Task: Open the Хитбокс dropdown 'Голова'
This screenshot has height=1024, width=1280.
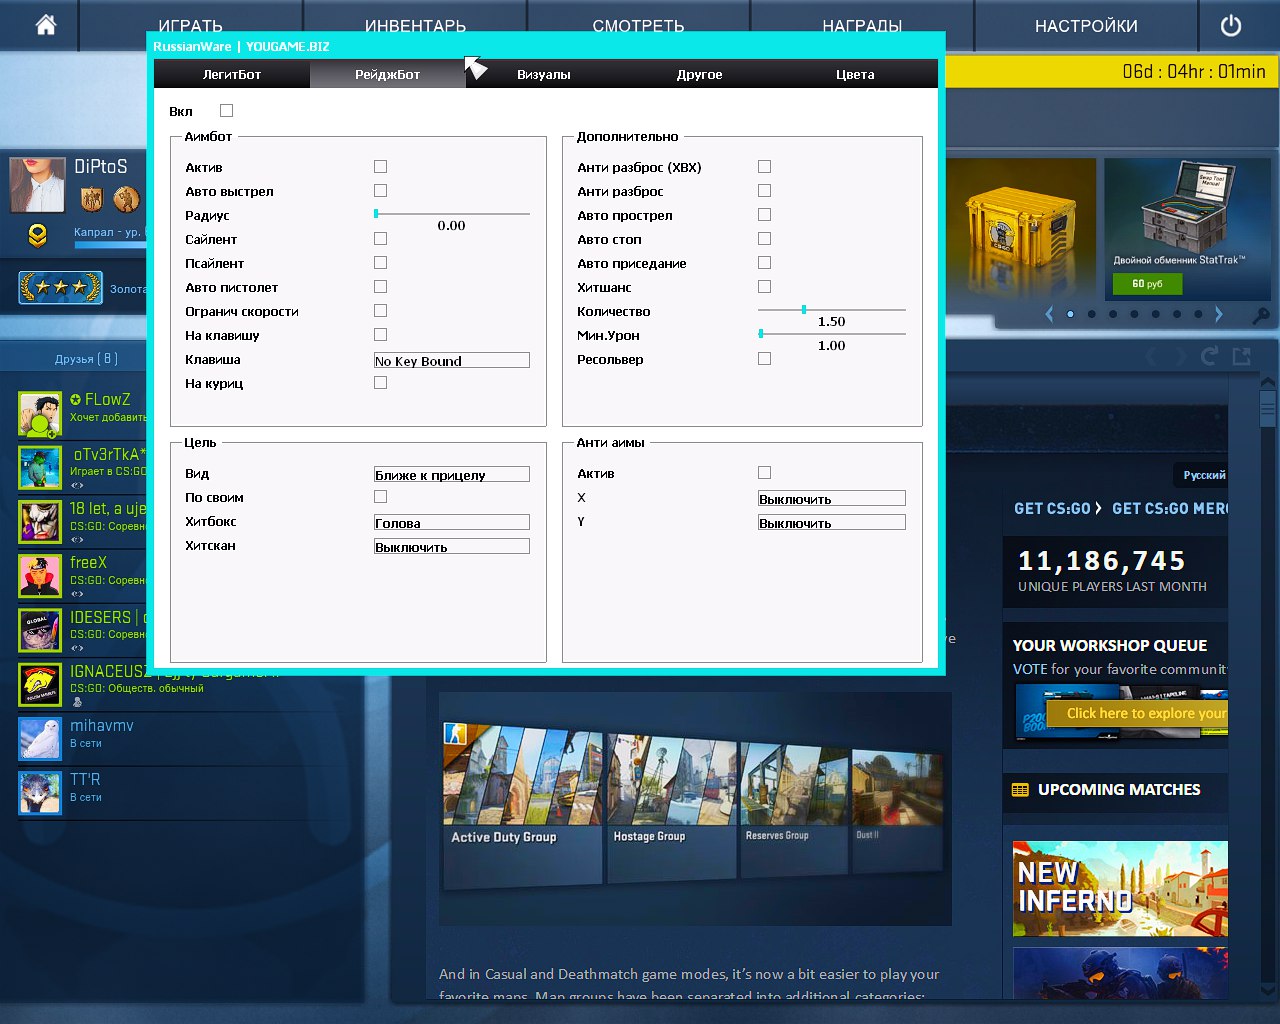Action: coord(452,523)
